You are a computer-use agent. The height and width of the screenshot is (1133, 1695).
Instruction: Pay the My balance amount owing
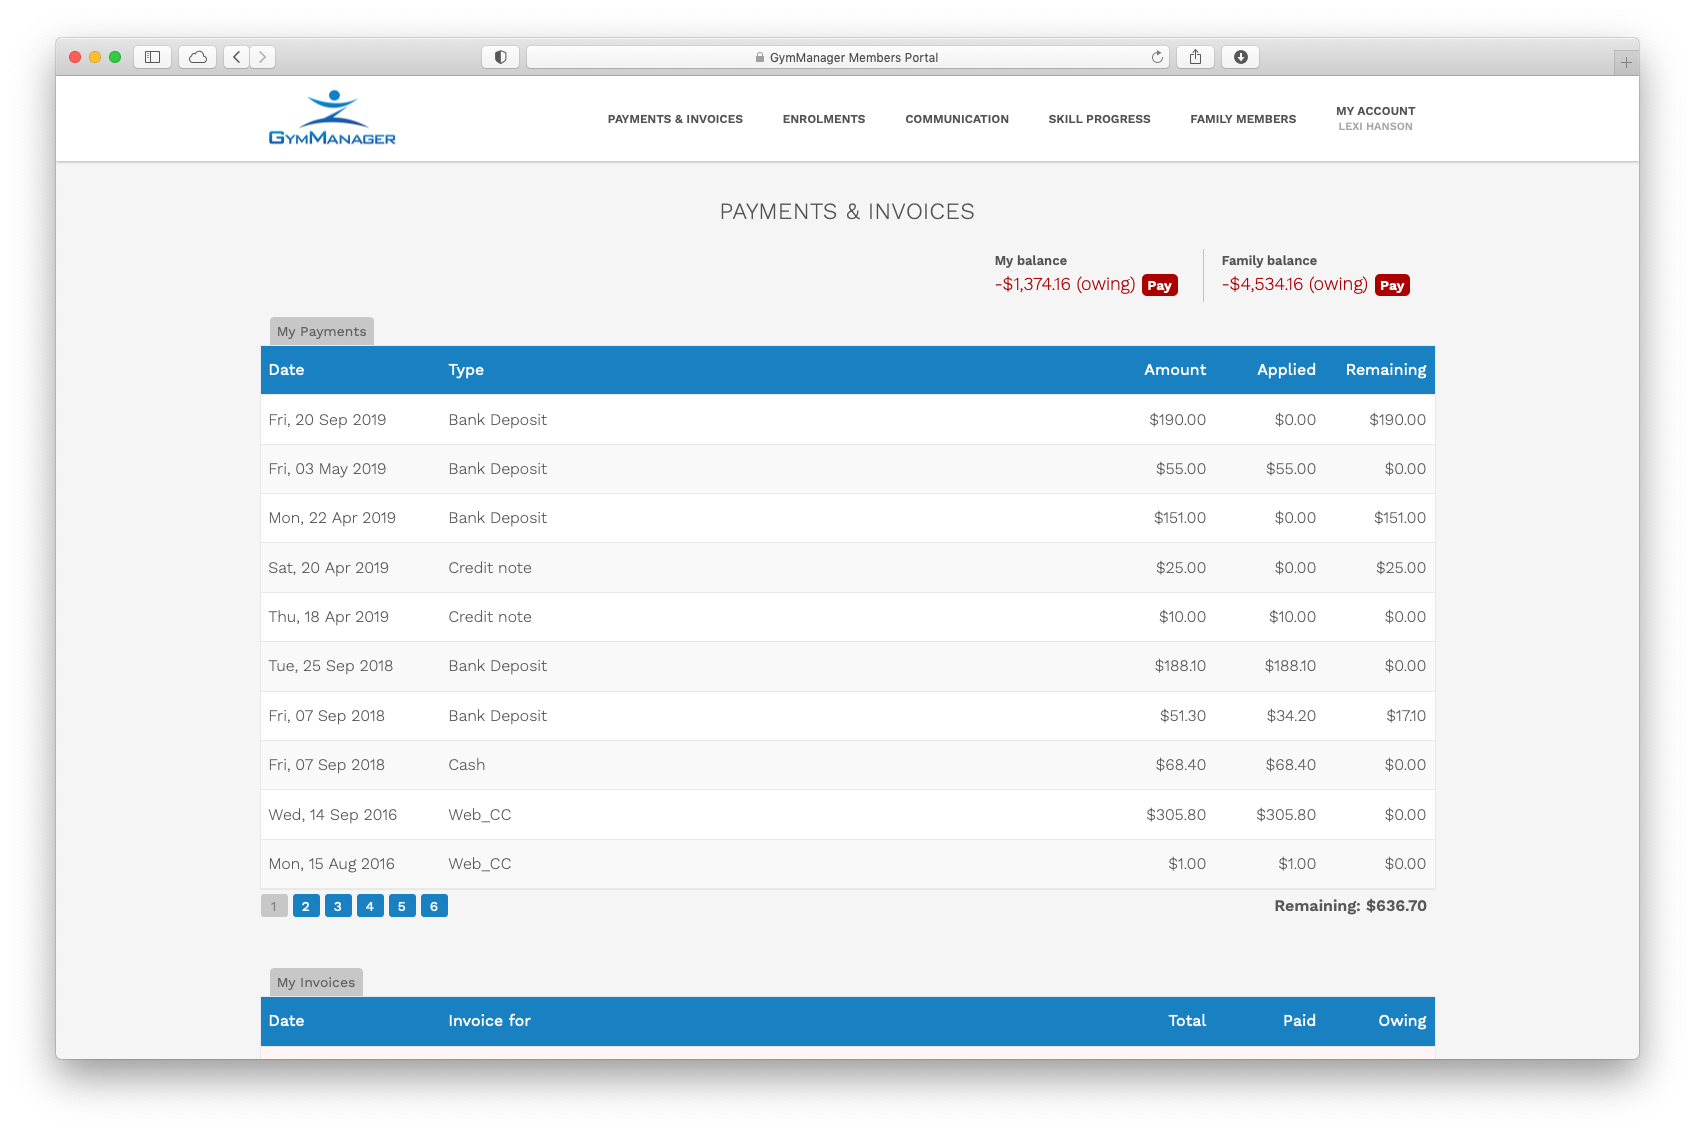[x=1159, y=285]
